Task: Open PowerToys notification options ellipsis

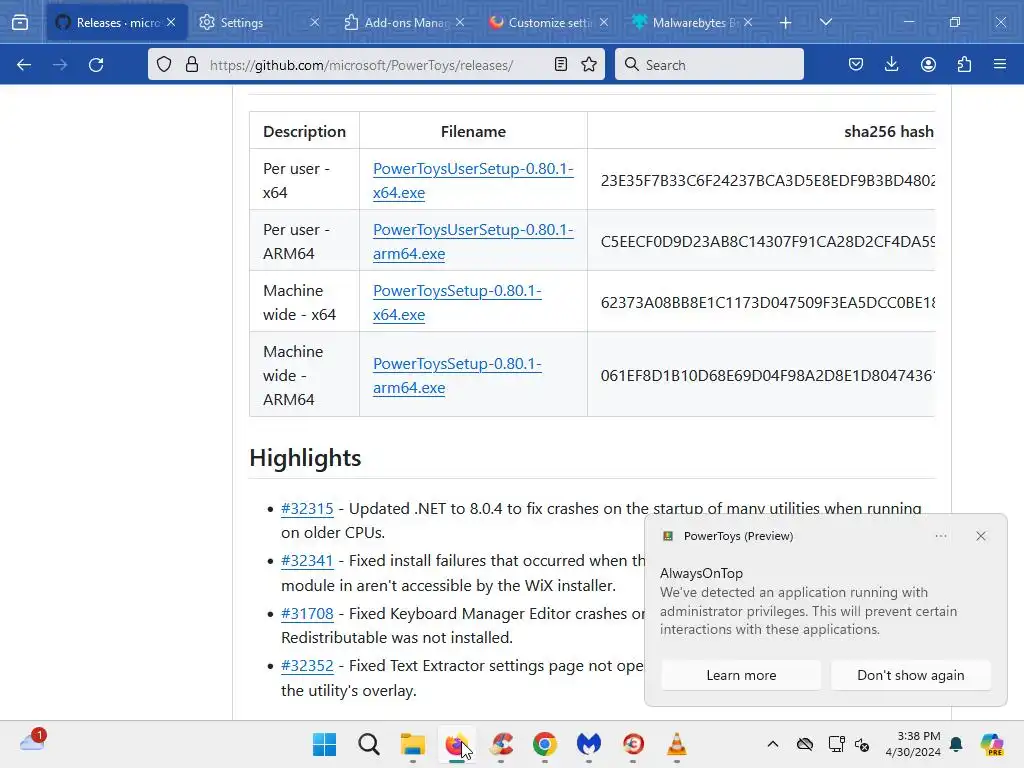Action: tap(941, 536)
